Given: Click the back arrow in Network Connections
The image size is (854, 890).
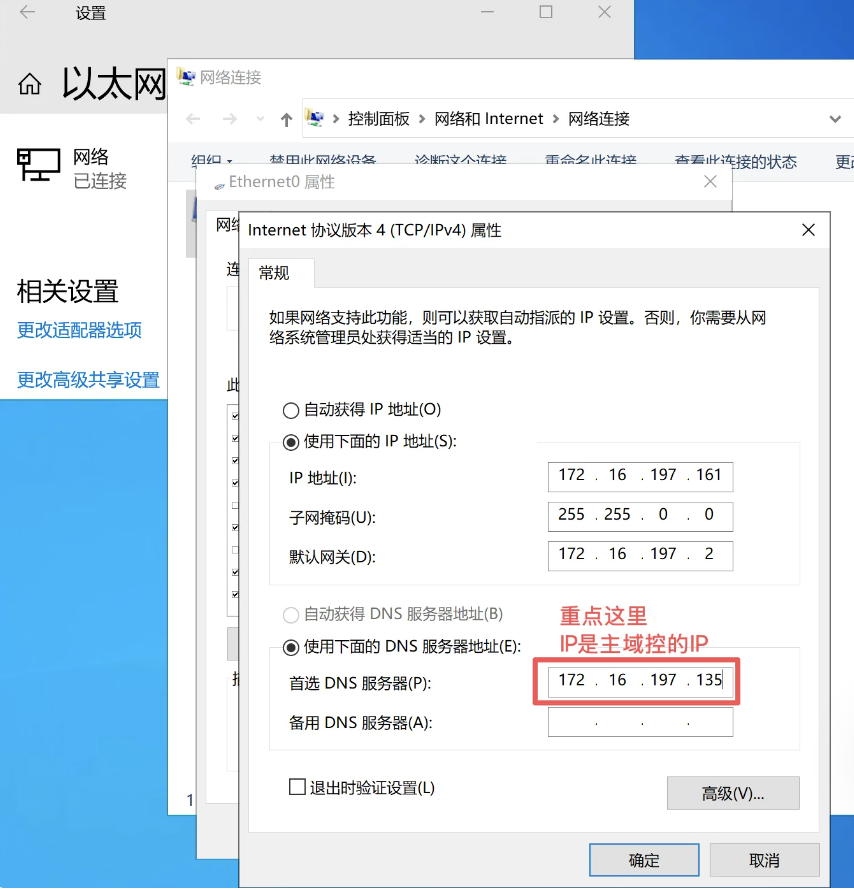Looking at the screenshot, I should 194,119.
